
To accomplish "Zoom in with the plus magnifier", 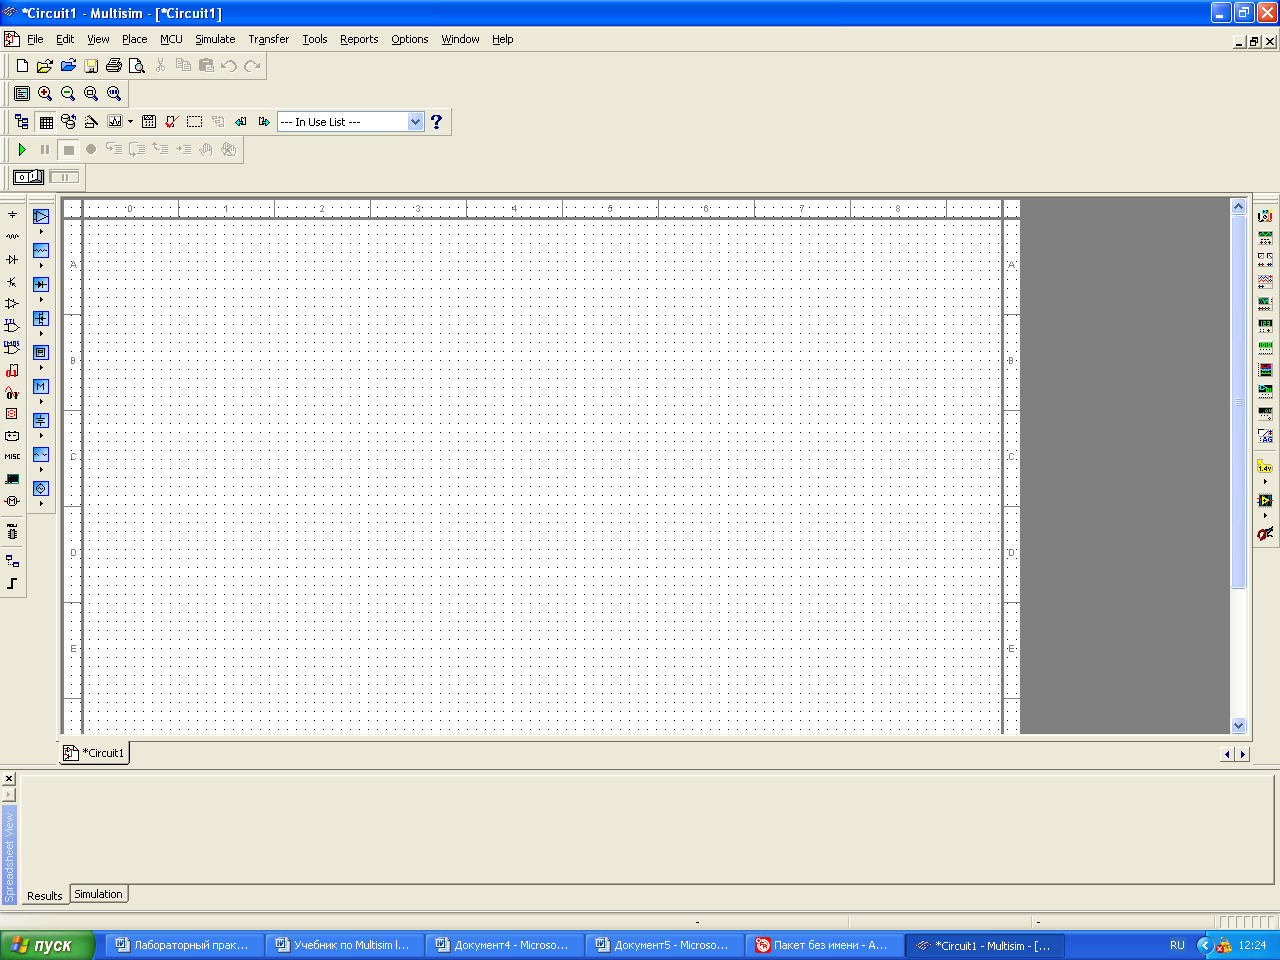I will tap(45, 93).
